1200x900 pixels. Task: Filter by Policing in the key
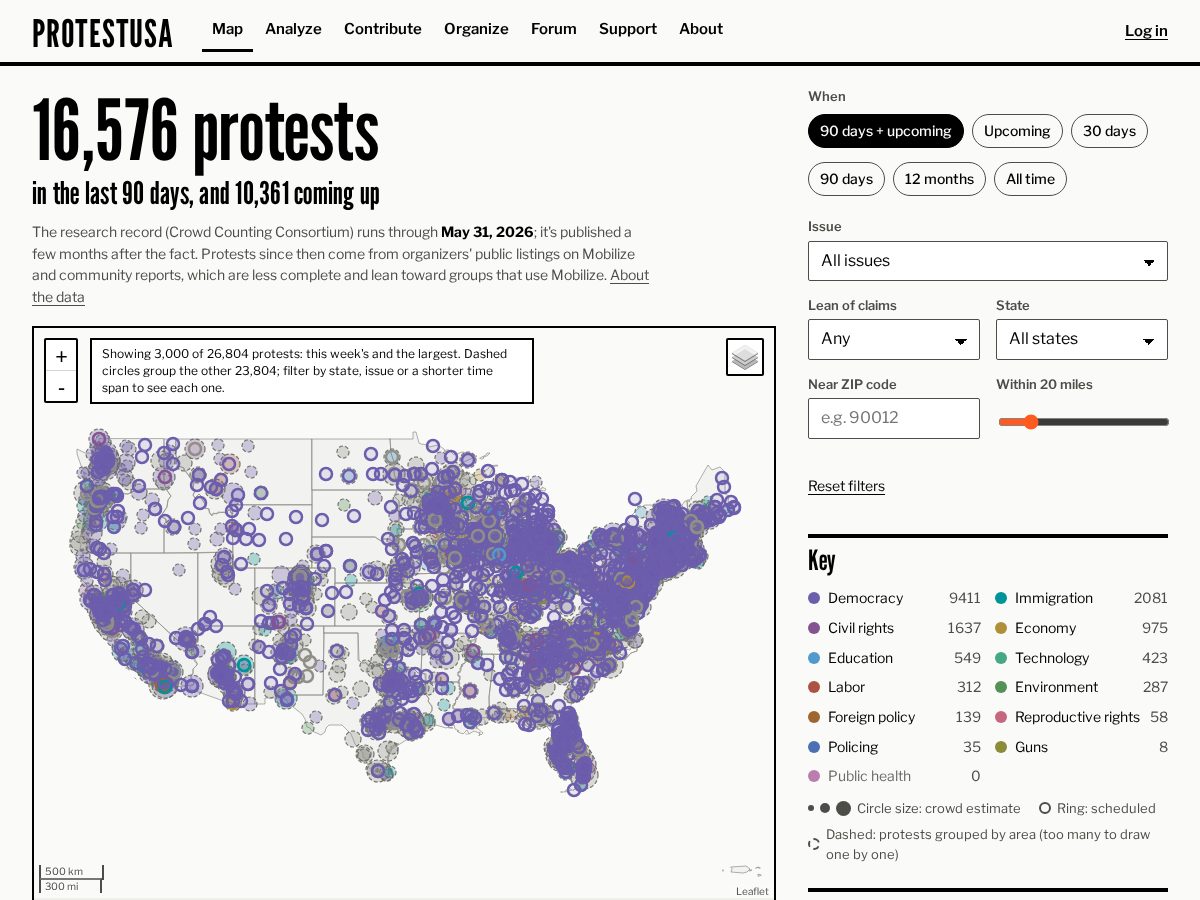pyautogui.click(x=894, y=747)
